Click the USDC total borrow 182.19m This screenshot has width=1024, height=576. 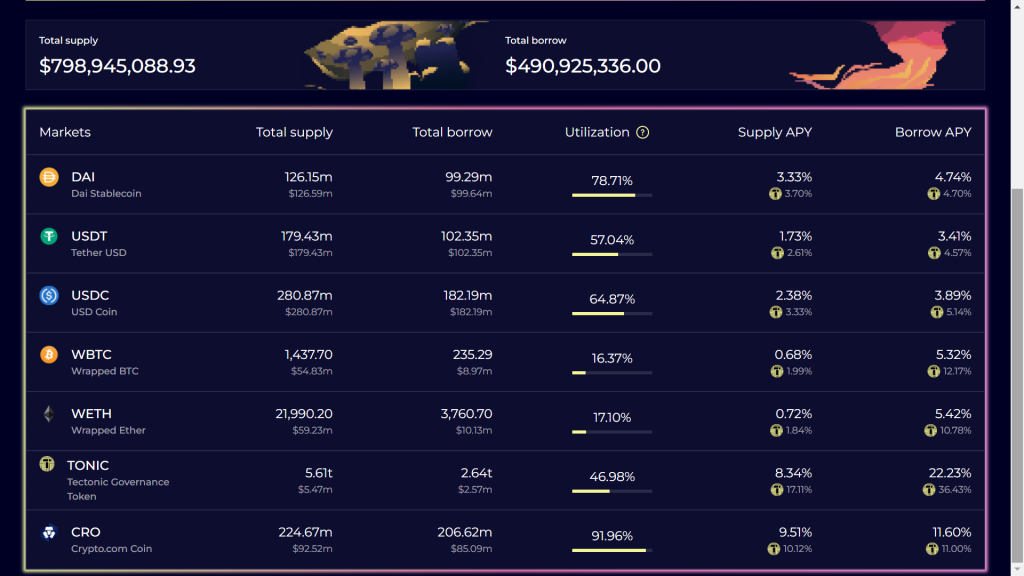coord(468,295)
